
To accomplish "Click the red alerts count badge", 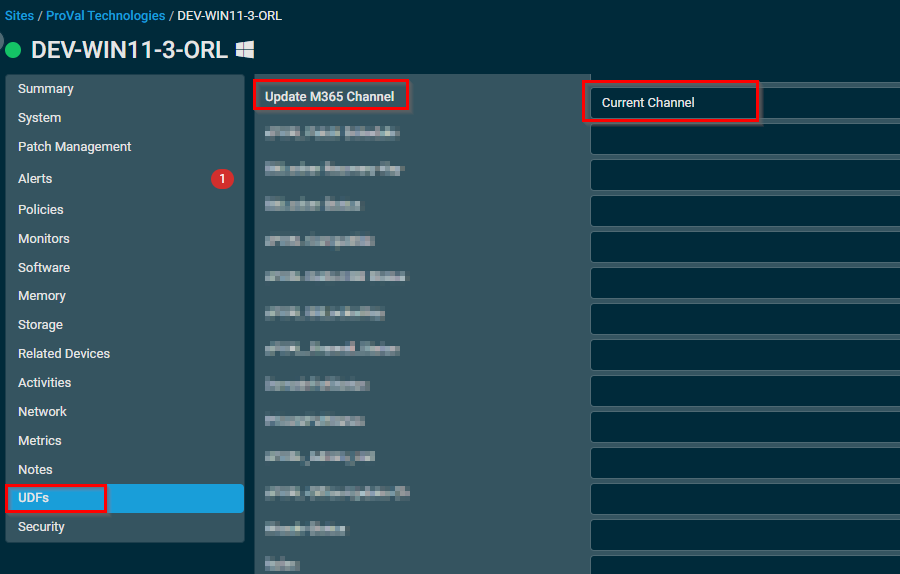I will (x=222, y=179).
